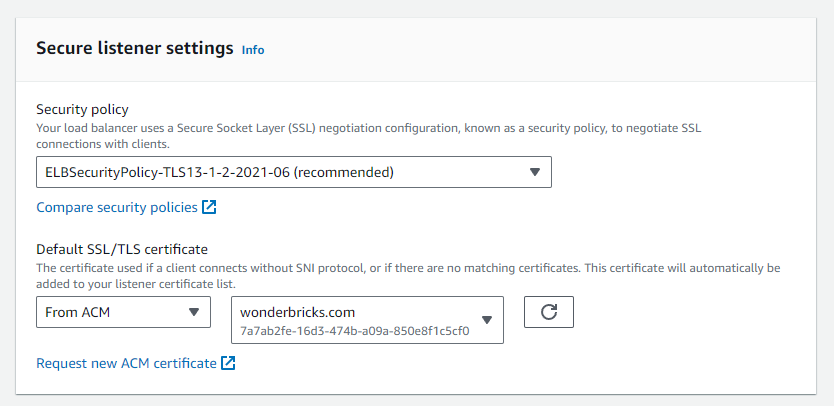Image resolution: width=834 pixels, height=406 pixels.
Task: Follow Request new ACM certificate link
Action: tap(127, 363)
